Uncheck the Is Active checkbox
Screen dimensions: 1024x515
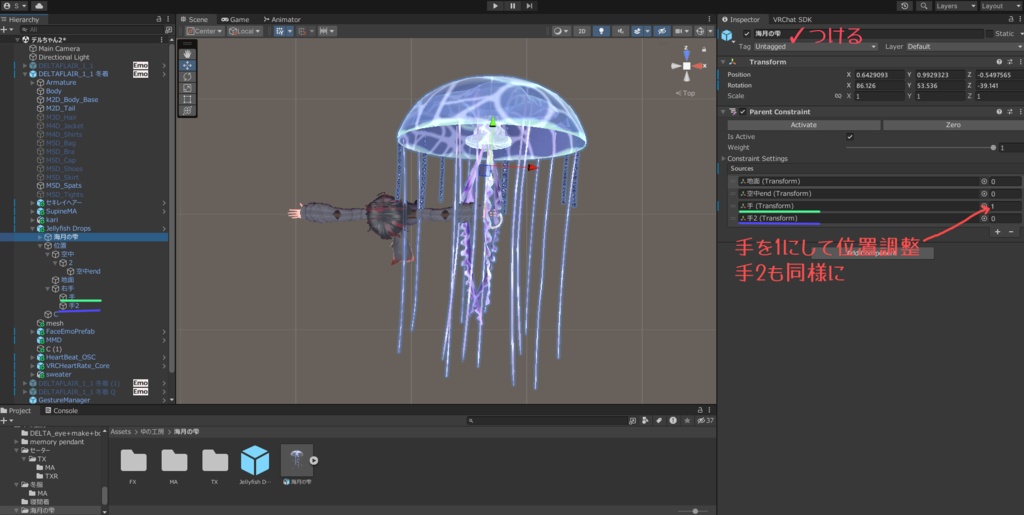(850, 136)
